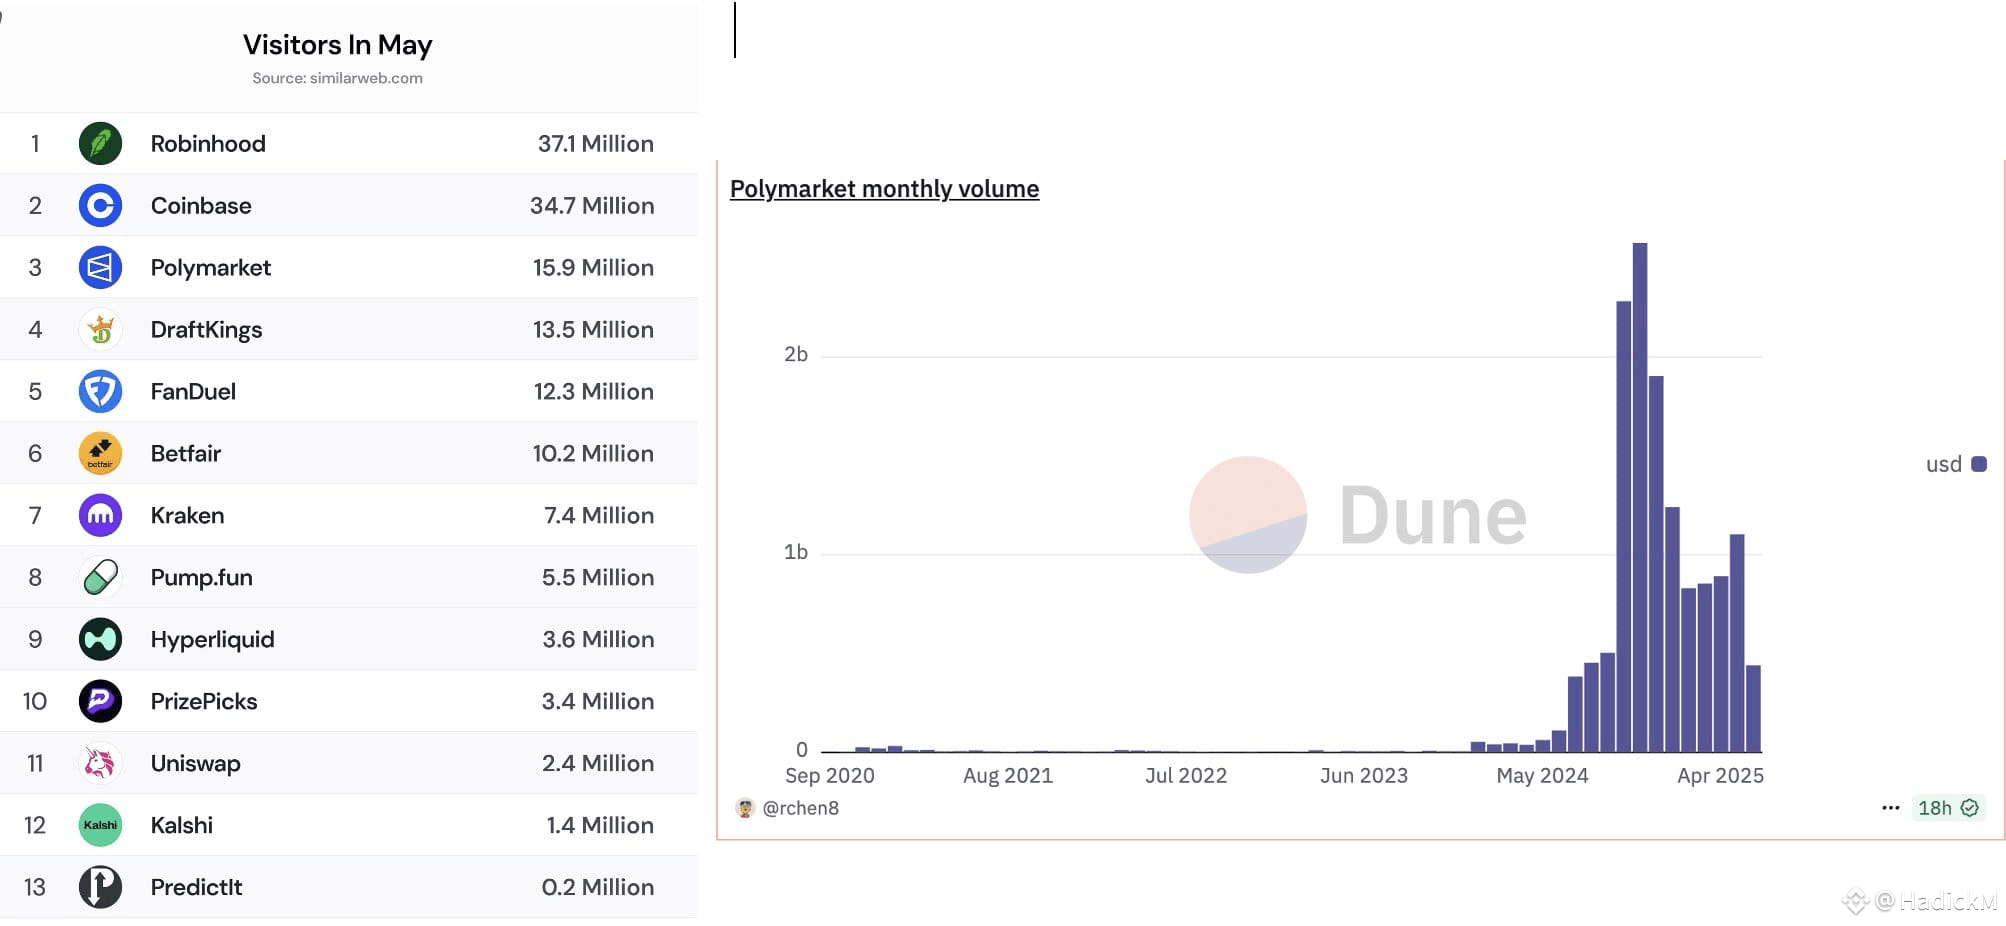Select the 10.2 Million visitor value
Screen dimensions: 2006x926
click(593, 454)
